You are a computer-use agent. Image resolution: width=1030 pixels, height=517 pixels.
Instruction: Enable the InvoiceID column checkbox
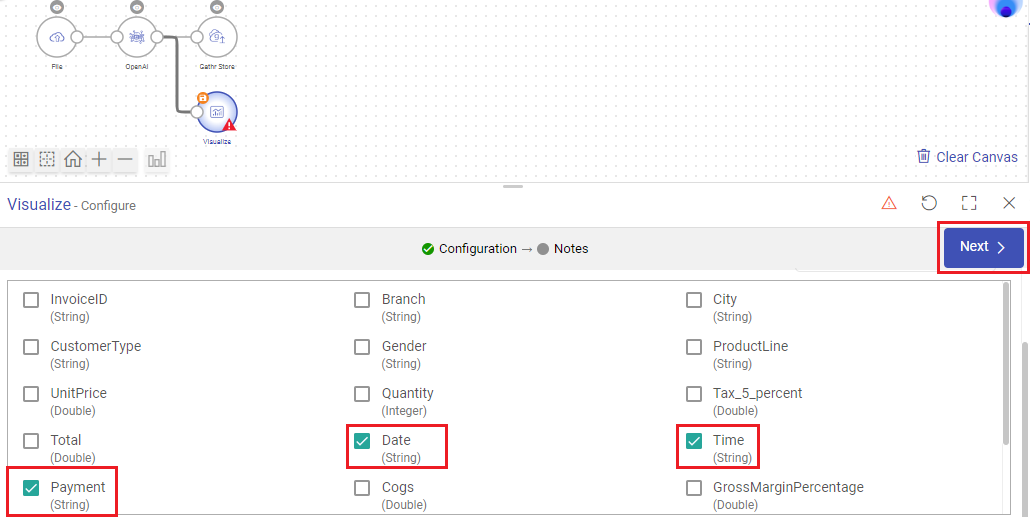pyautogui.click(x=31, y=300)
